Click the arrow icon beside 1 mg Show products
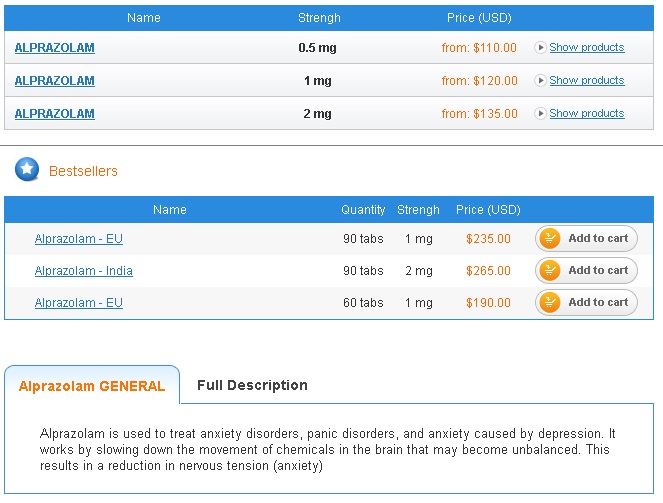Viewport: 663px width, 503px height. pos(541,80)
